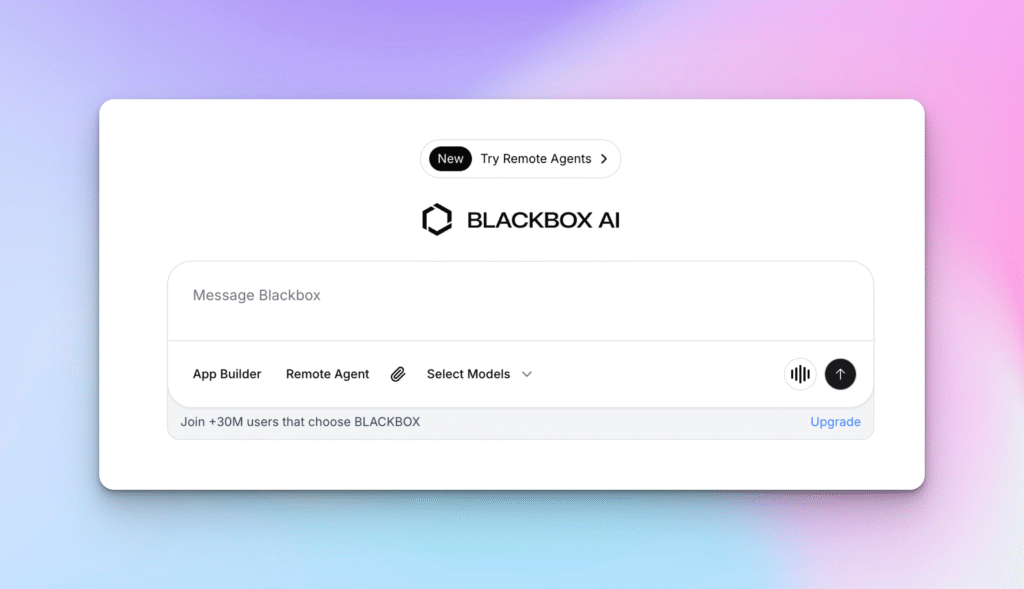Enable the Remote Agent mode

327,374
